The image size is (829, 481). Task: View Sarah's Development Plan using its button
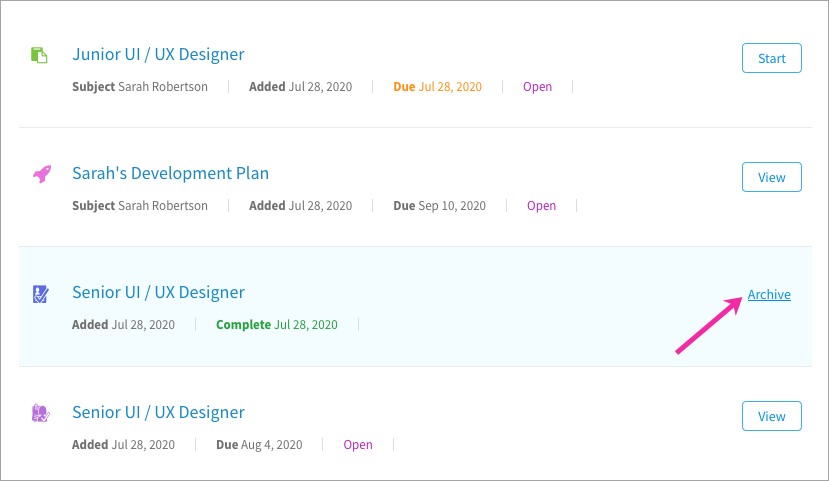click(771, 177)
